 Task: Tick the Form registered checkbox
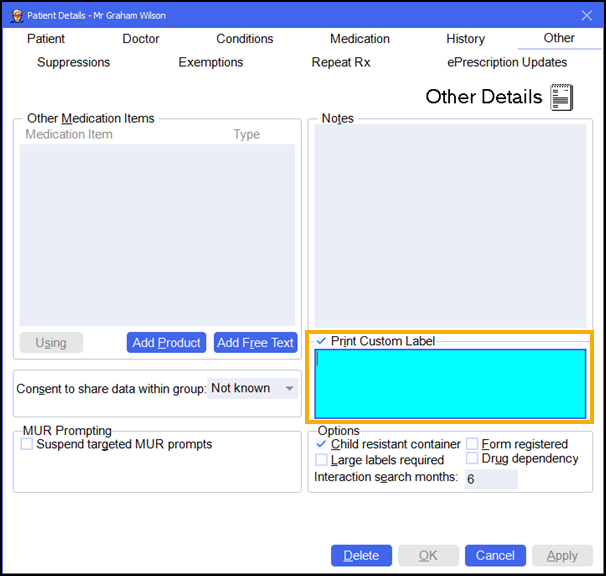coord(472,444)
